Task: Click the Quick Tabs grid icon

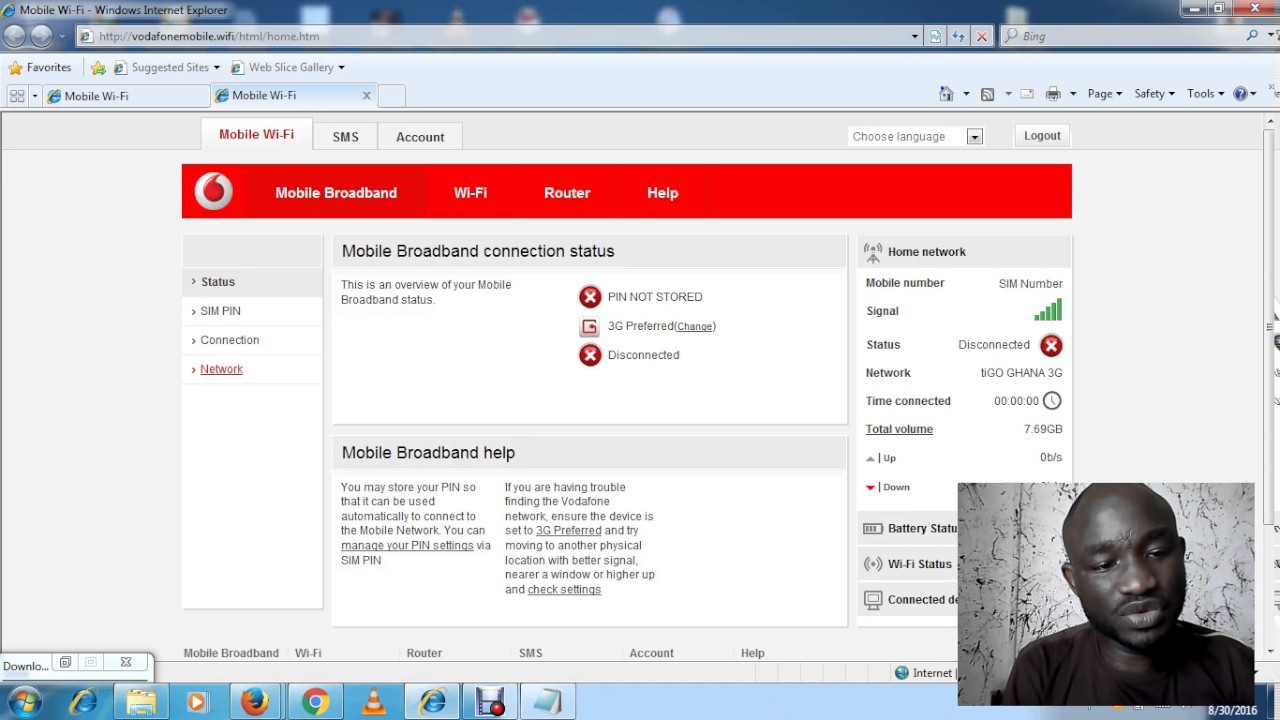Action: [16, 95]
